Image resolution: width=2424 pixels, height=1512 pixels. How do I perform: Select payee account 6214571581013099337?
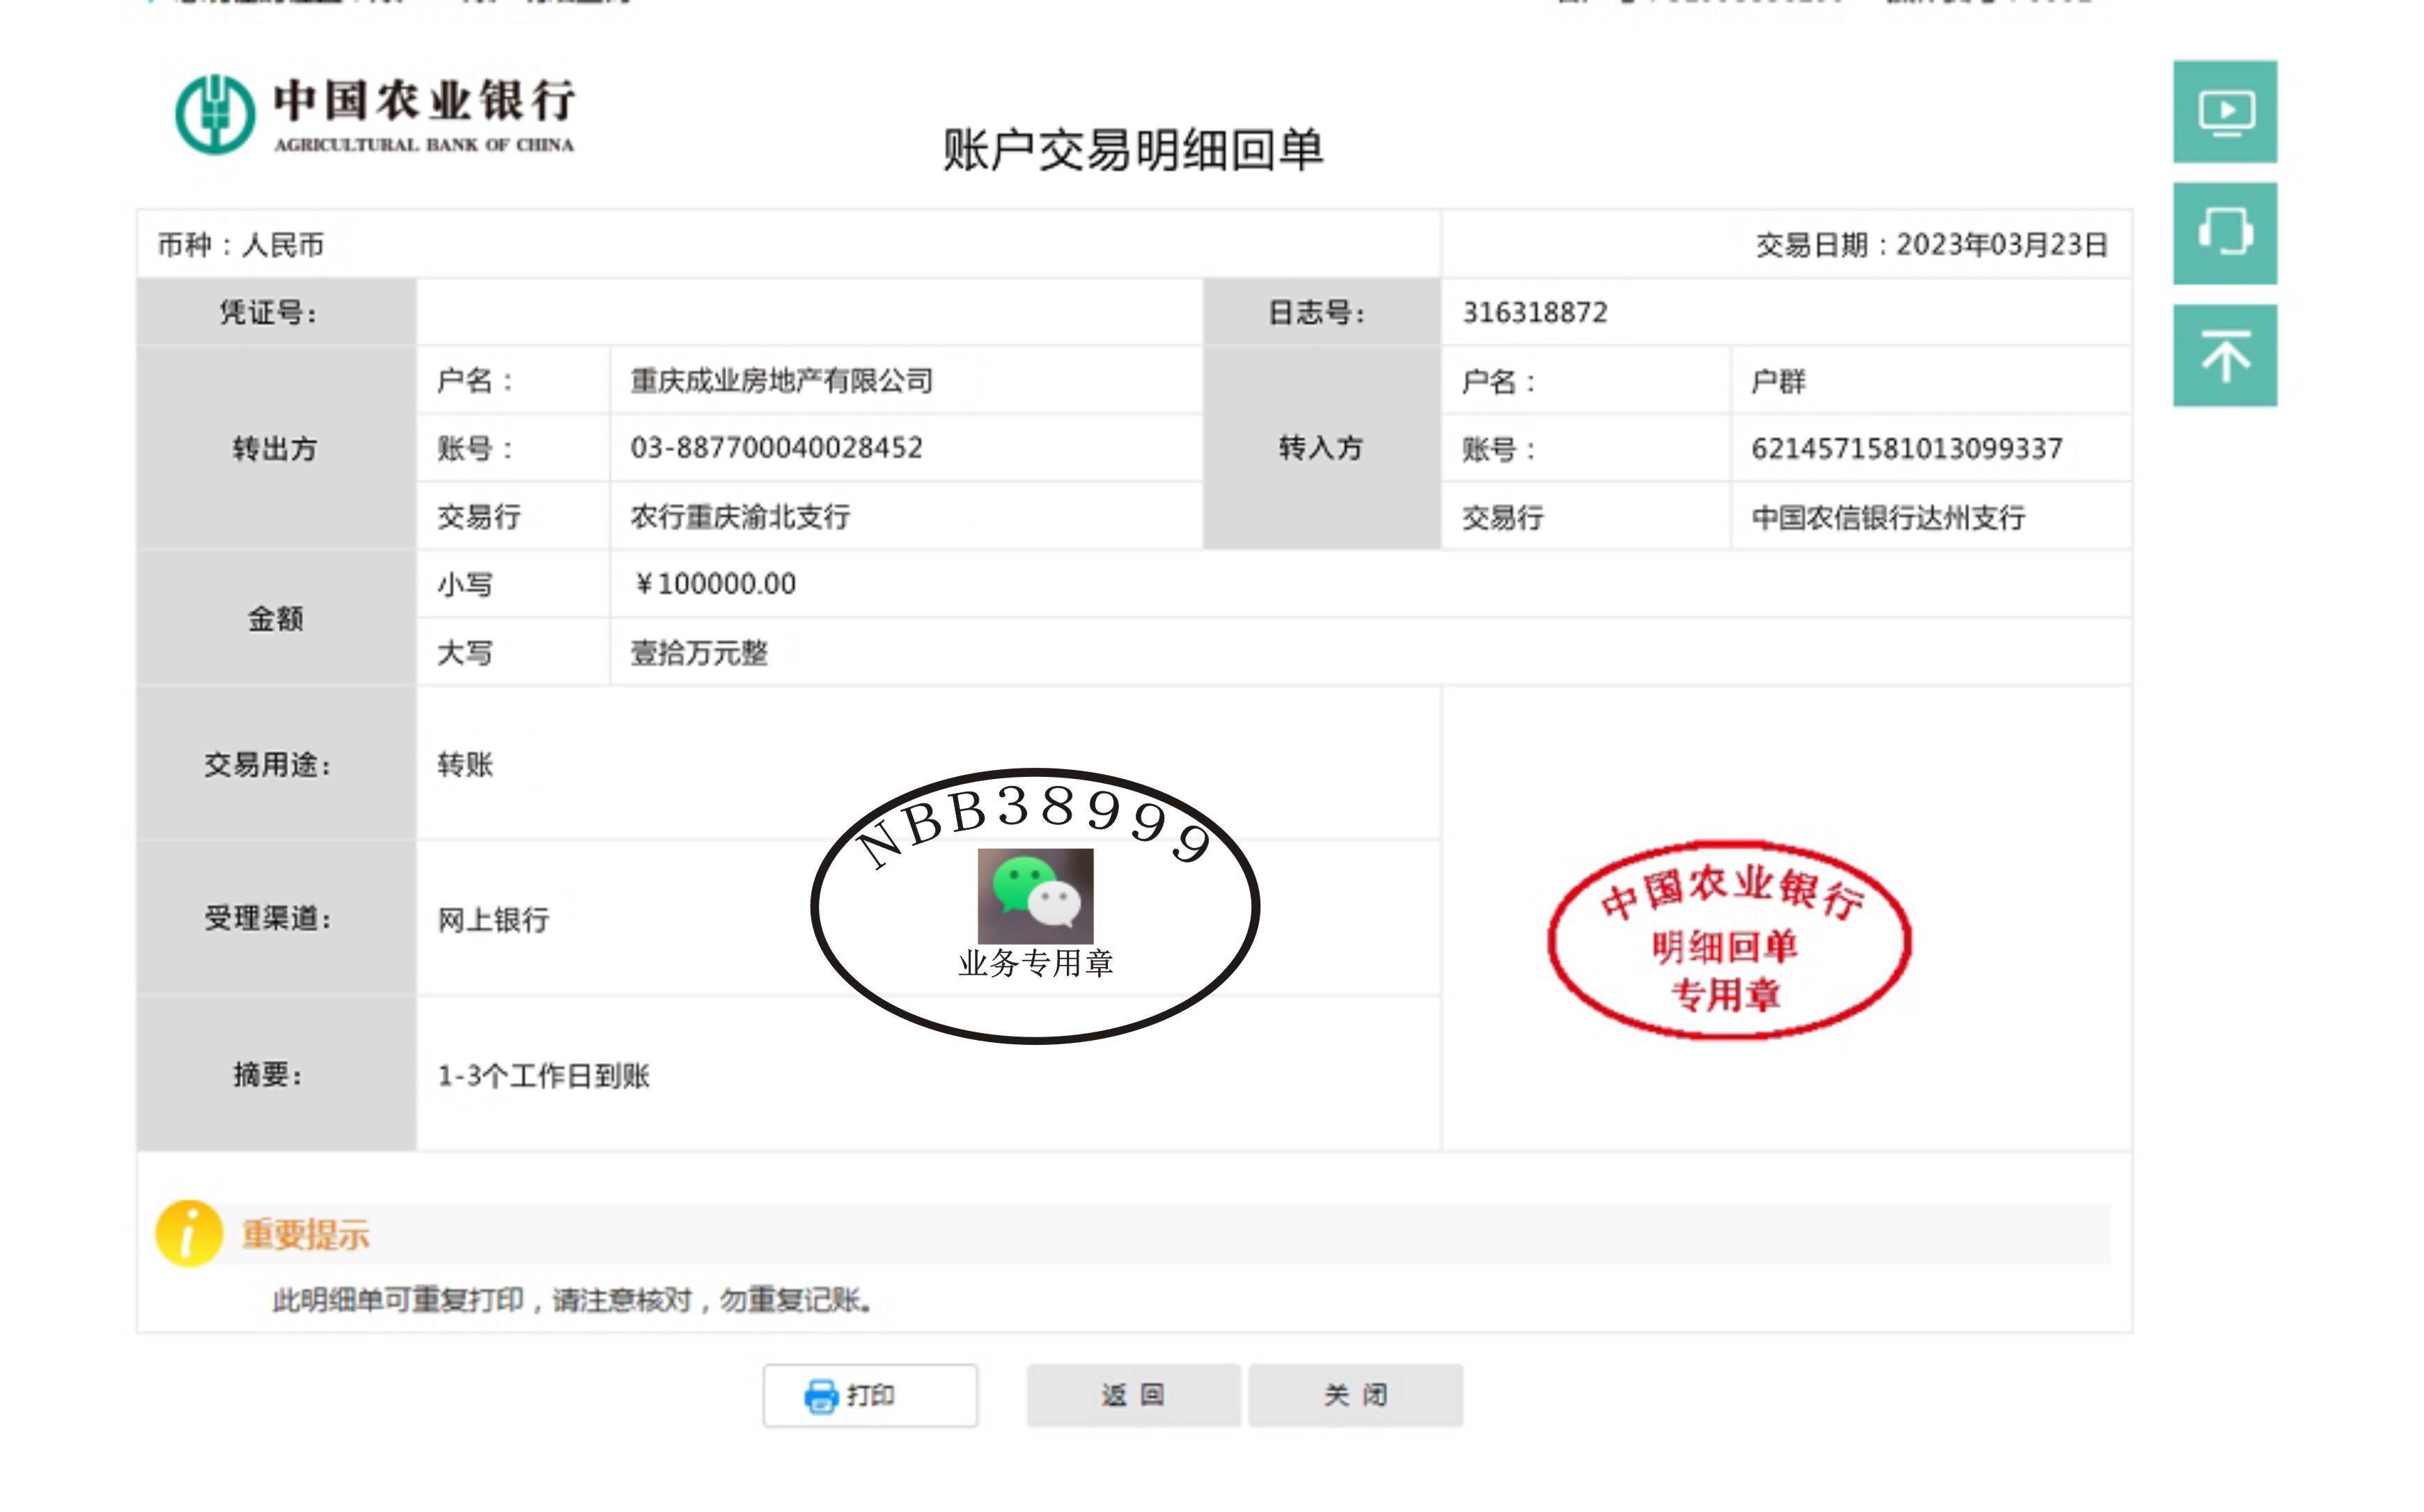click(1906, 449)
